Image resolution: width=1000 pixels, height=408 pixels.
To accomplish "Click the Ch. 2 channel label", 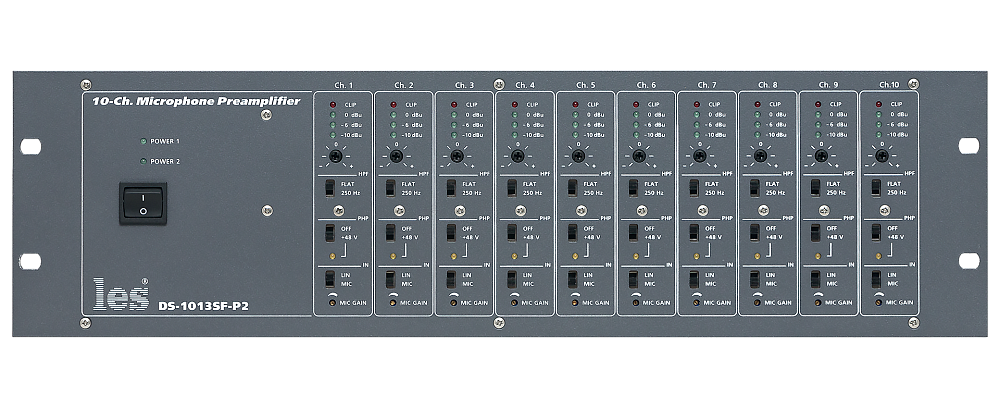I will (404, 85).
